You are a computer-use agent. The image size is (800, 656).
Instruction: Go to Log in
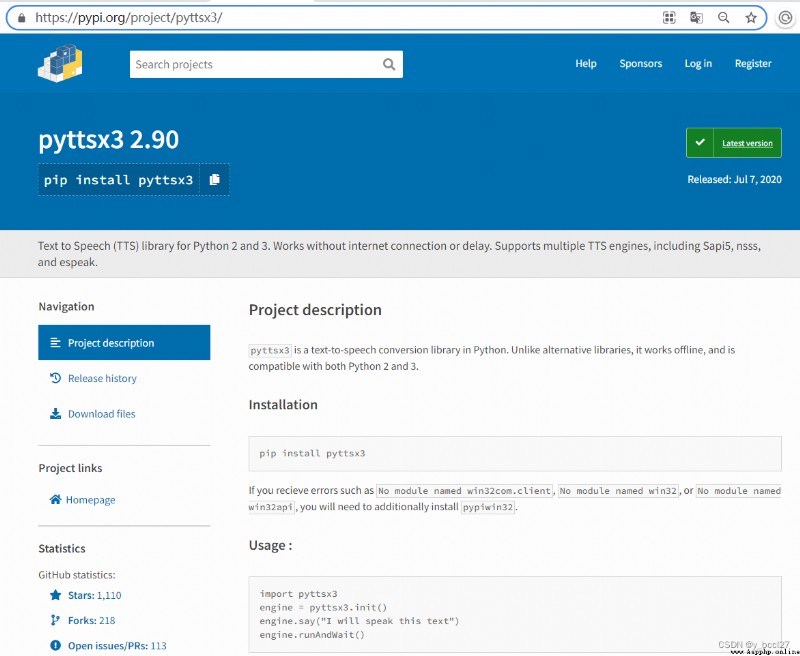click(698, 64)
